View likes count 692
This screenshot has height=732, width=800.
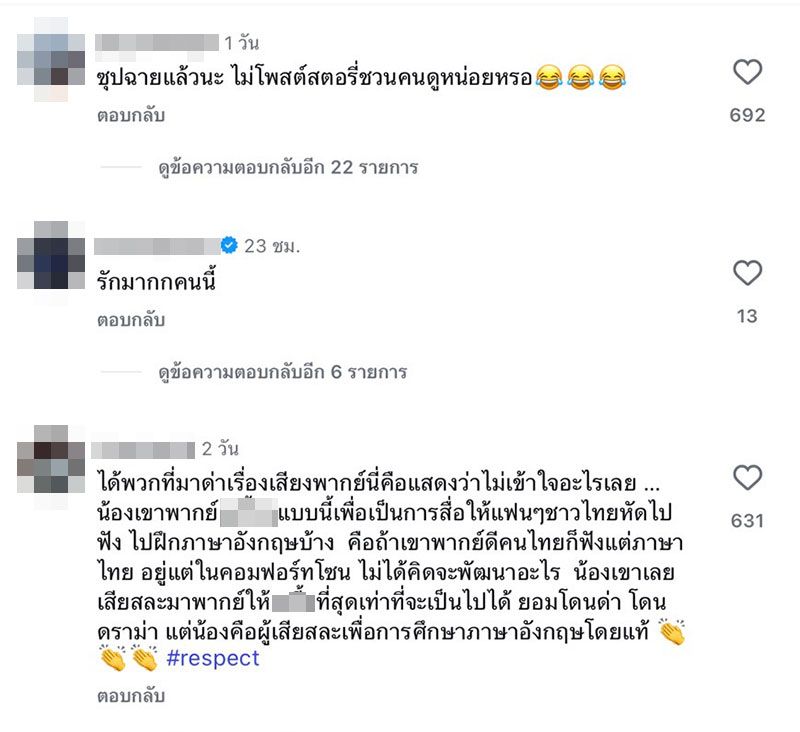(747, 115)
